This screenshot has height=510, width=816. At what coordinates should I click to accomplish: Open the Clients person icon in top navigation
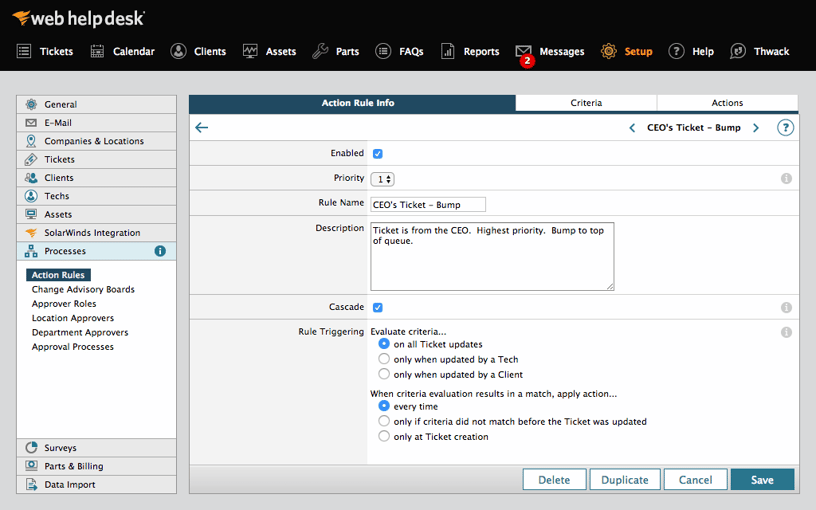(178, 51)
